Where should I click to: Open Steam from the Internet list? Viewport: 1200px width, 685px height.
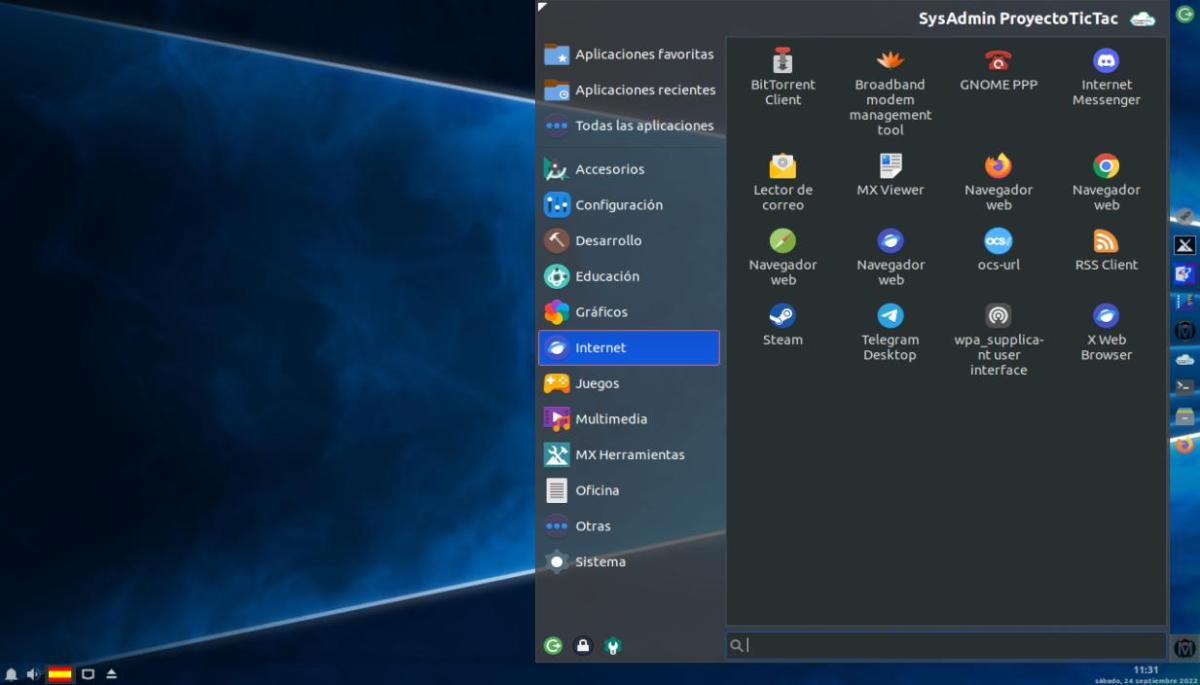pos(782,325)
